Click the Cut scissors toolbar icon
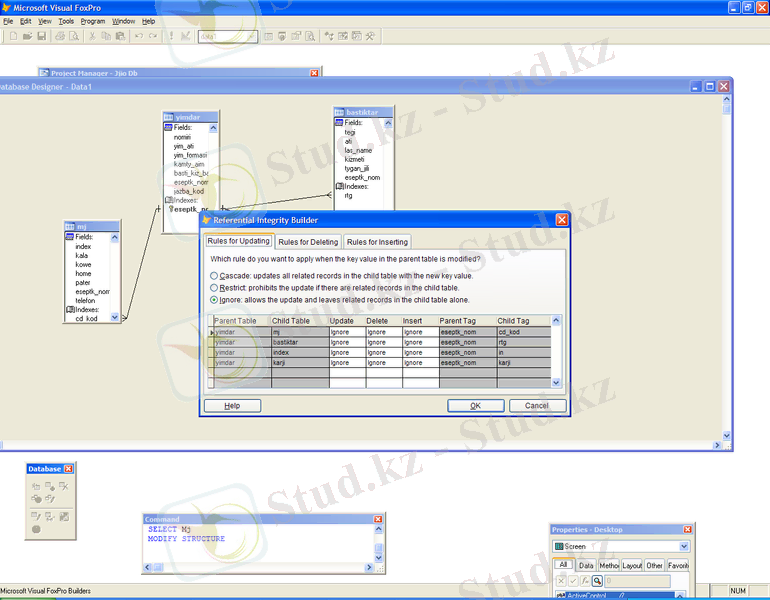The height and width of the screenshot is (600, 770). tap(92, 36)
